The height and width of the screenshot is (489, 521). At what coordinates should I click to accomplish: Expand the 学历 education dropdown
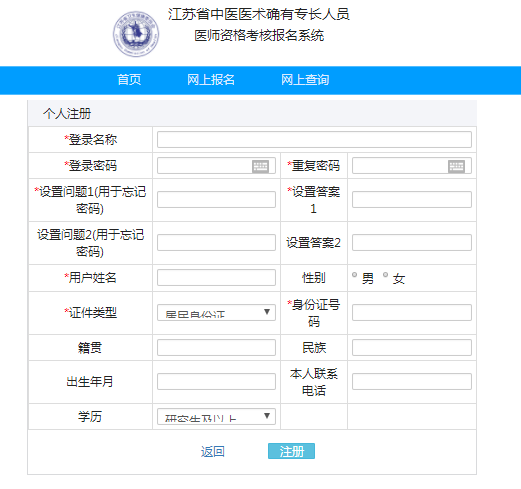[216, 416]
